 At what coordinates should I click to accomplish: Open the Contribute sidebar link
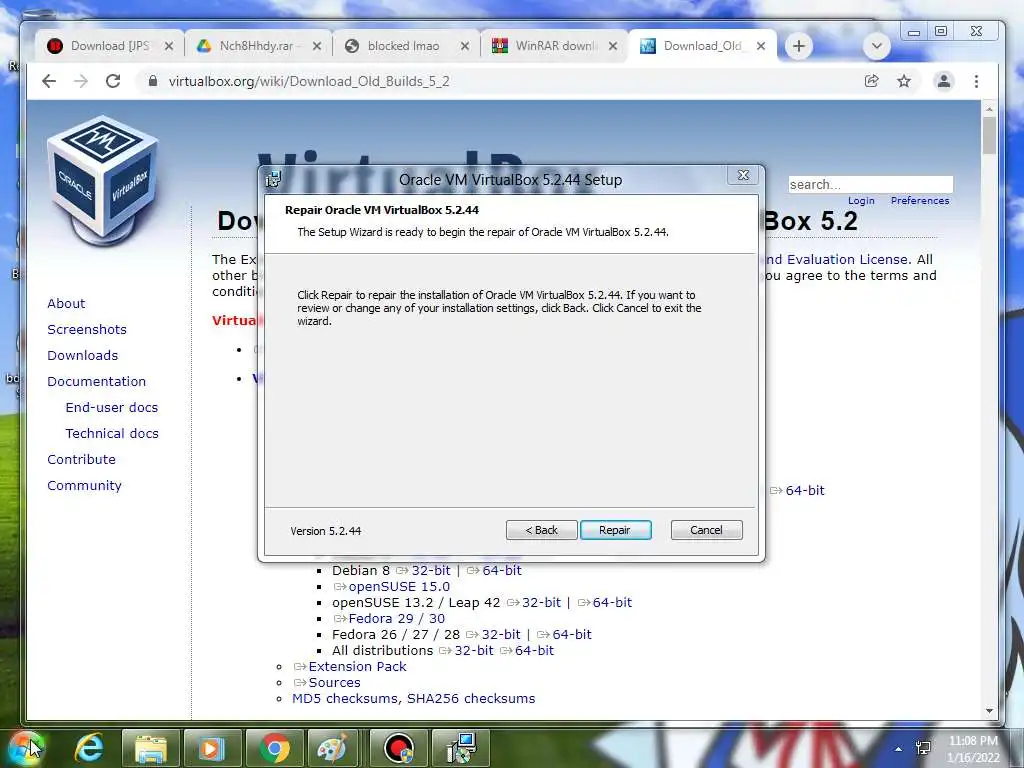82,460
